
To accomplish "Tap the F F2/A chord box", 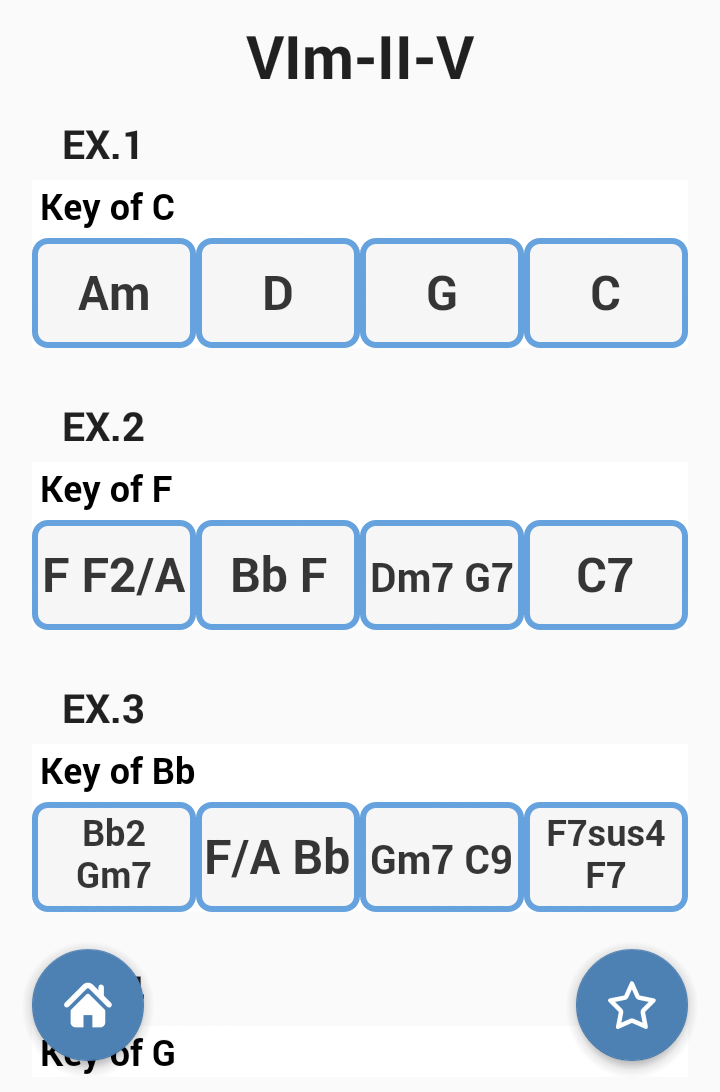I will click(x=114, y=576).
